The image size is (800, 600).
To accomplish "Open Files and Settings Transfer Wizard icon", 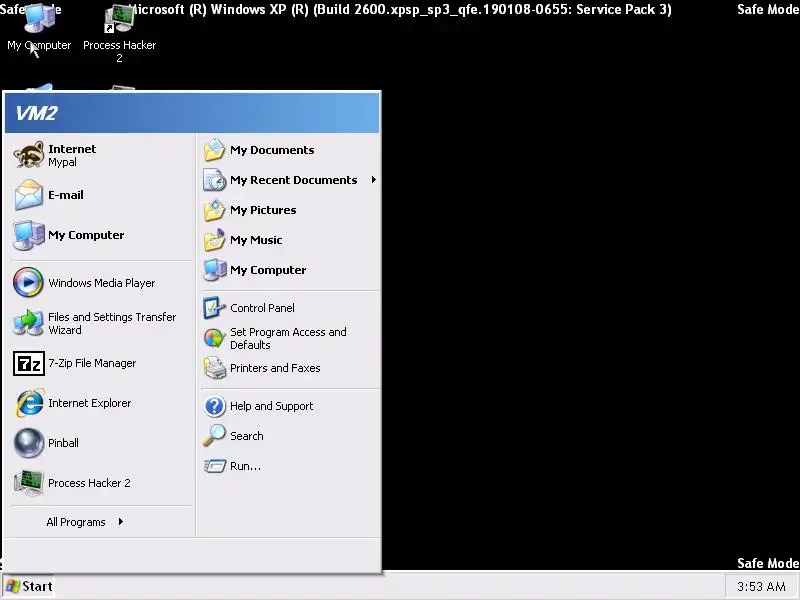I will point(29,322).
